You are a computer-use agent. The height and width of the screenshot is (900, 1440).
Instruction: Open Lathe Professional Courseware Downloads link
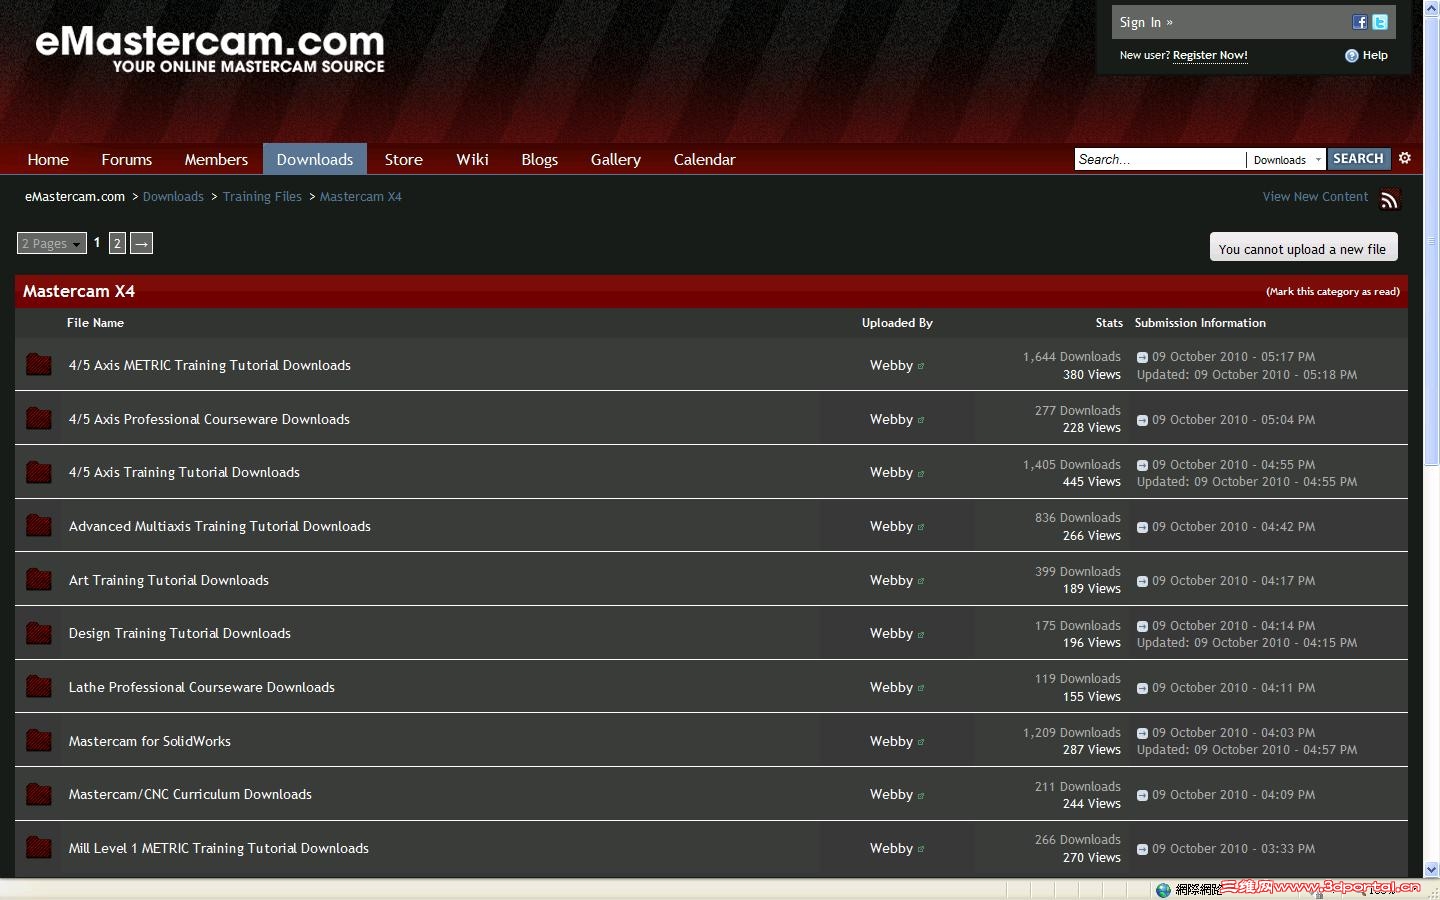click(x=201, y=688)
